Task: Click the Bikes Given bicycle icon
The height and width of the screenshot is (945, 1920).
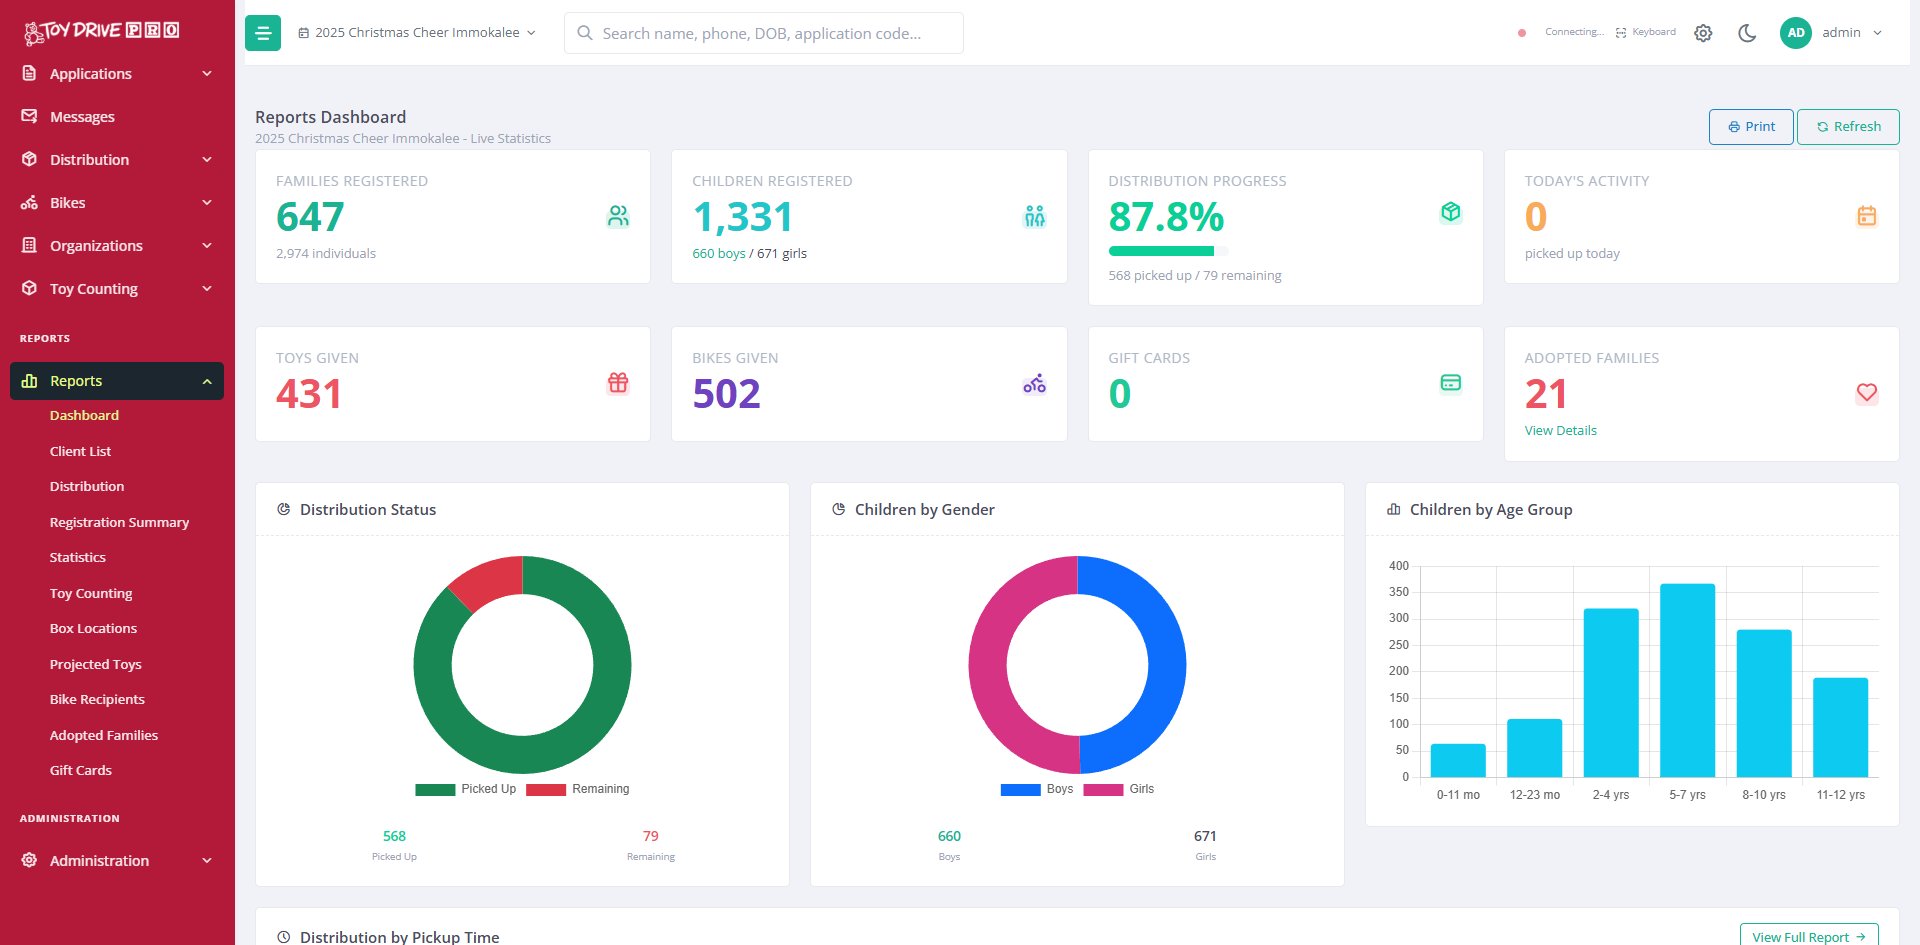Action: click(1035, 383)
